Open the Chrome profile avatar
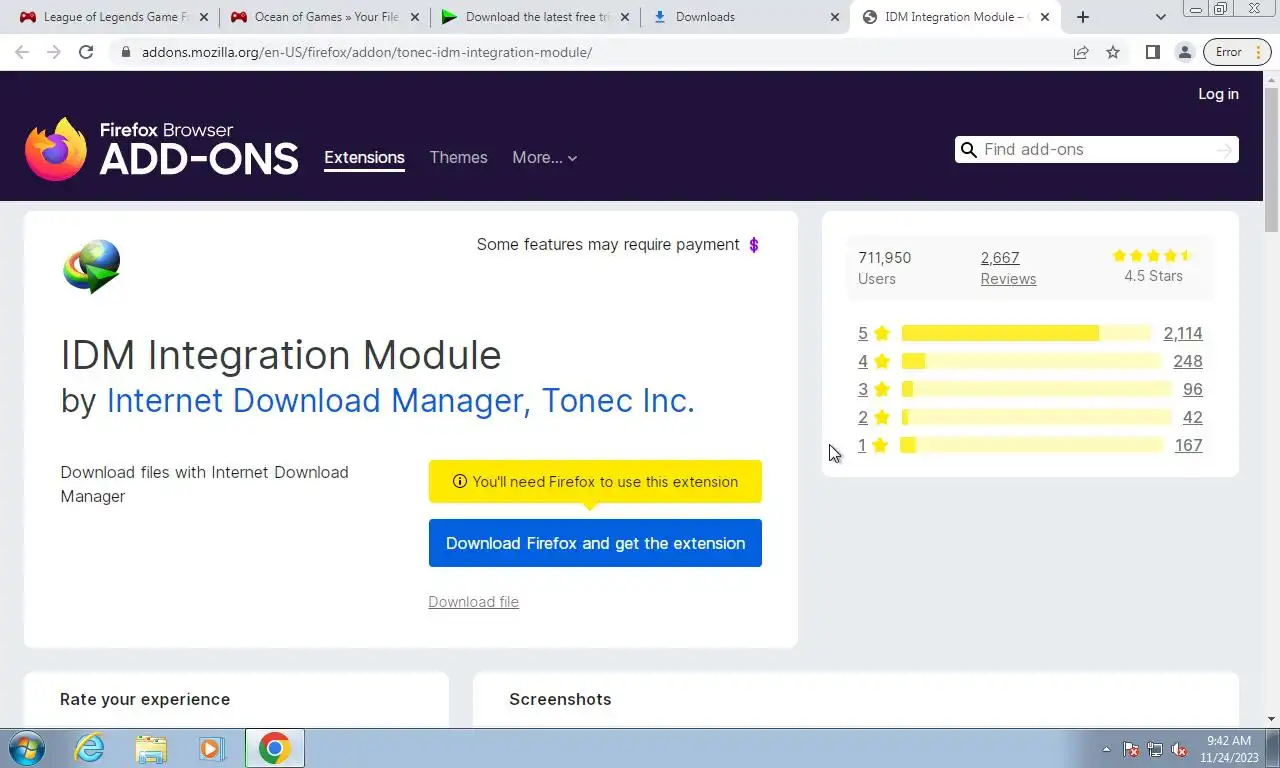This screenshot has width=1280, height=768. coord(1185,52)
